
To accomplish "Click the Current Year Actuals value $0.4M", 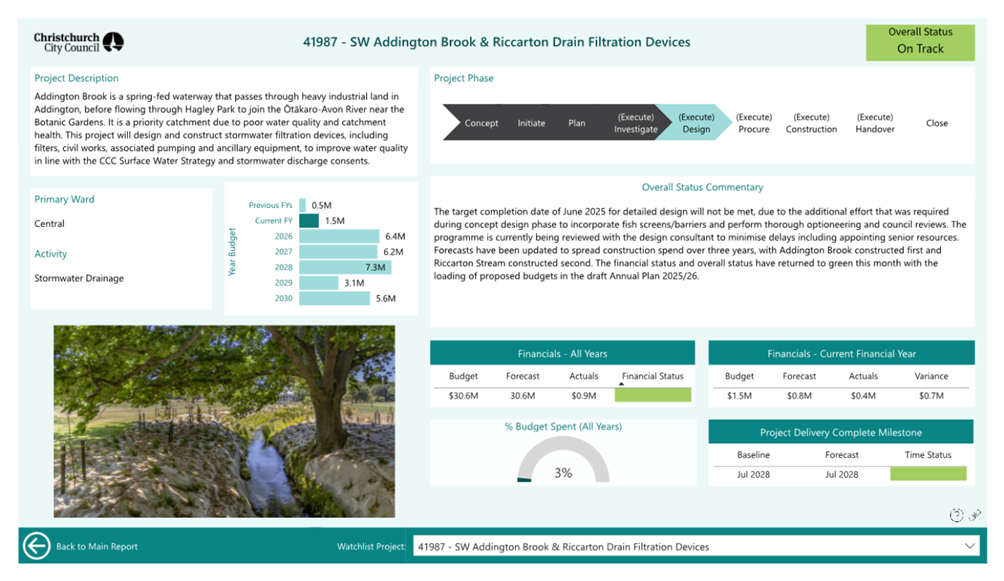I will pos(863,396).
